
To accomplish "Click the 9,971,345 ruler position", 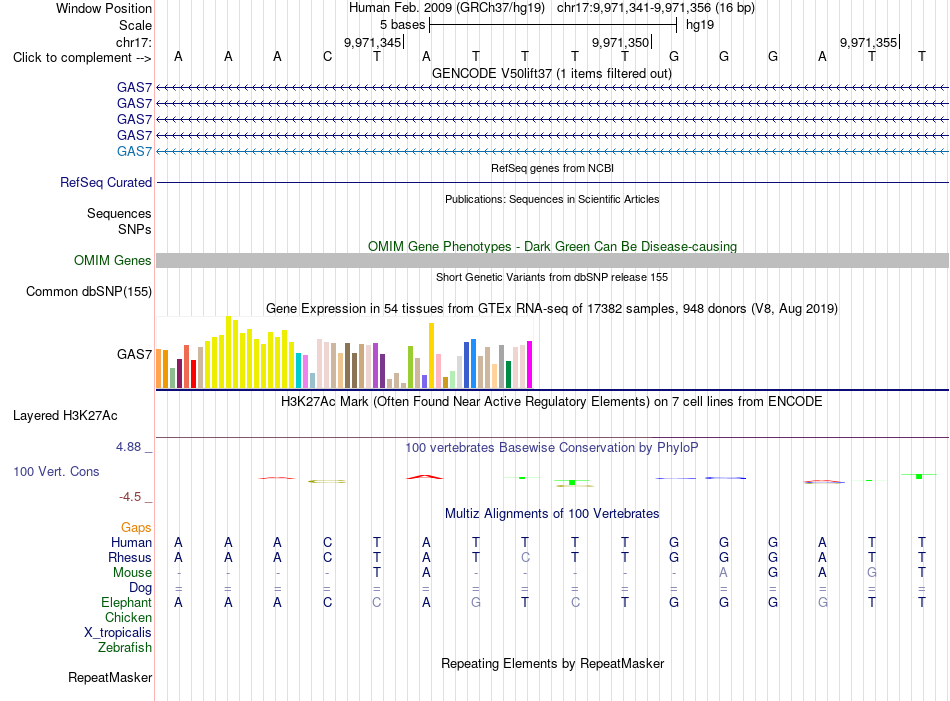I will [x=373, y=42].
